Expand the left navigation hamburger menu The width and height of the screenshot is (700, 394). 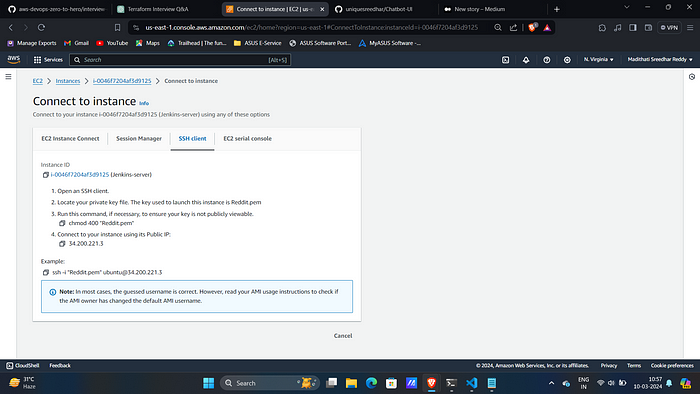[8, 77]
